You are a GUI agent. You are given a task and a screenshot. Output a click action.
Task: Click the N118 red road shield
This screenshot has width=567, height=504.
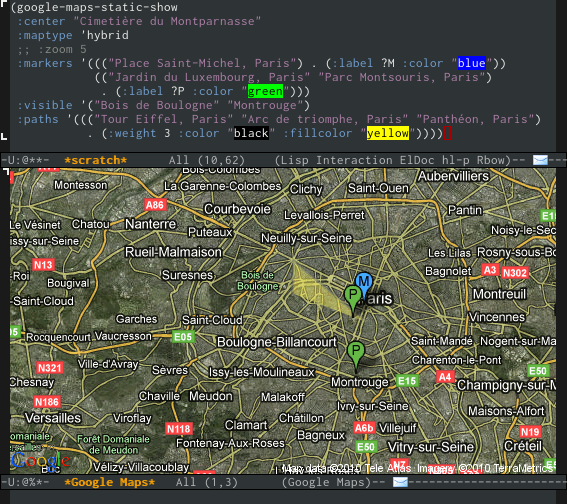click(179, 429)
